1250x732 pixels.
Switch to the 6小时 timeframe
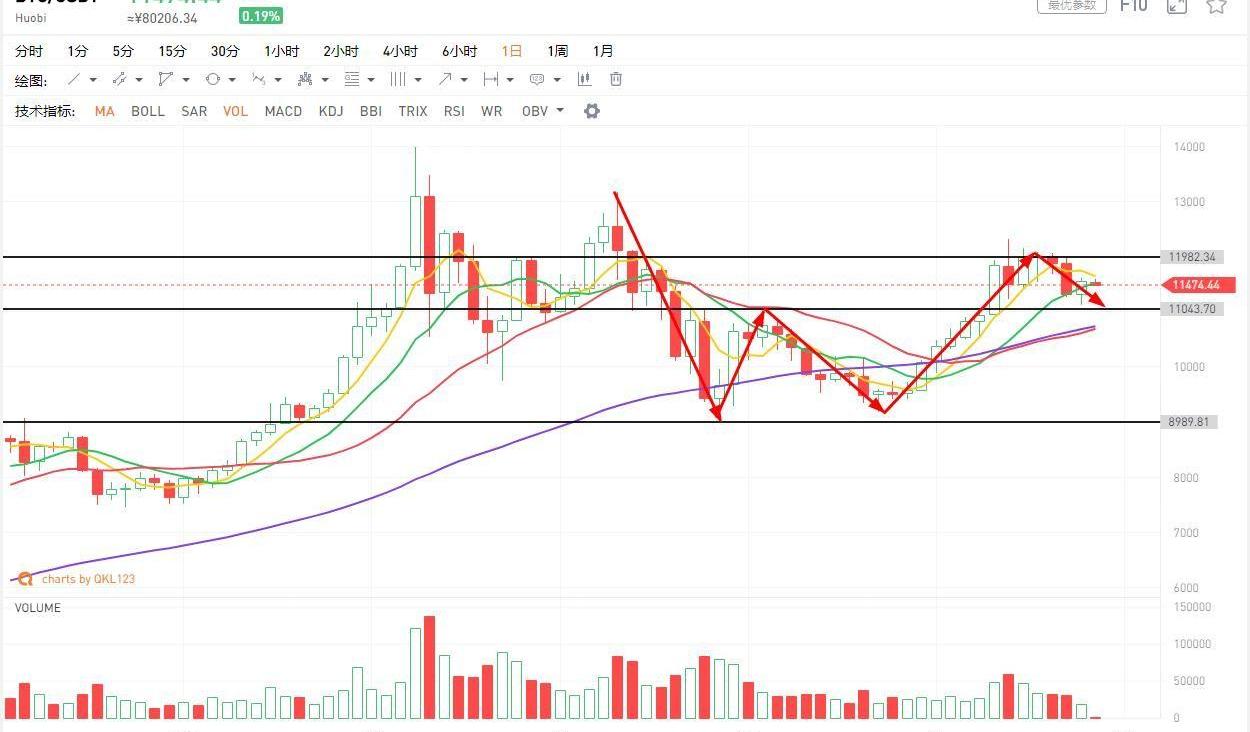459,51
